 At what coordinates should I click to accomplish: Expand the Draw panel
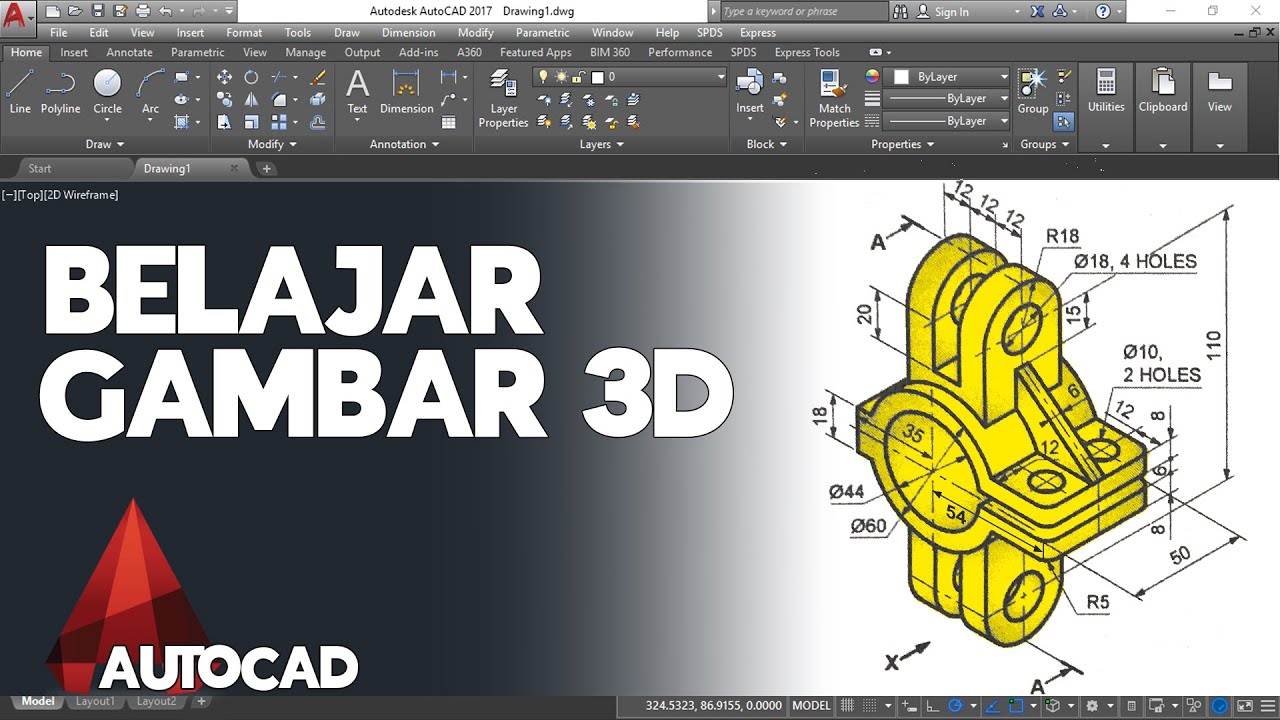[105, 144]
